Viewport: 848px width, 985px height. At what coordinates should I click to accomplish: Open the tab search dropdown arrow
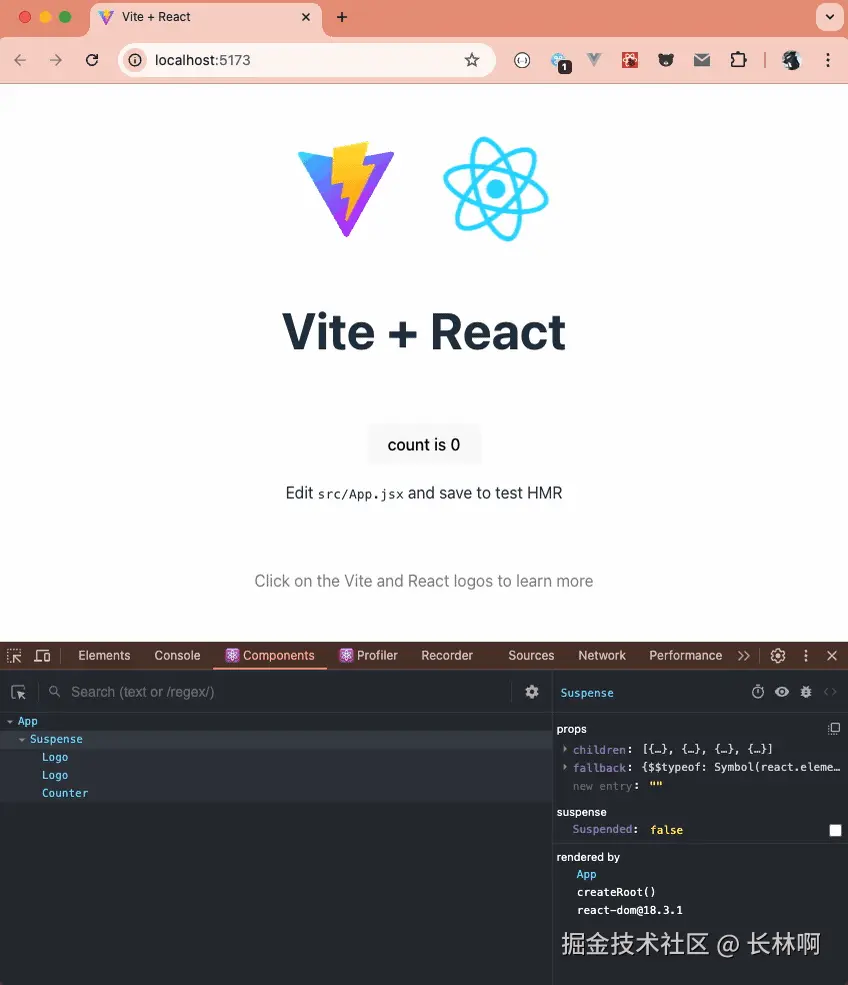pos(830,17)
